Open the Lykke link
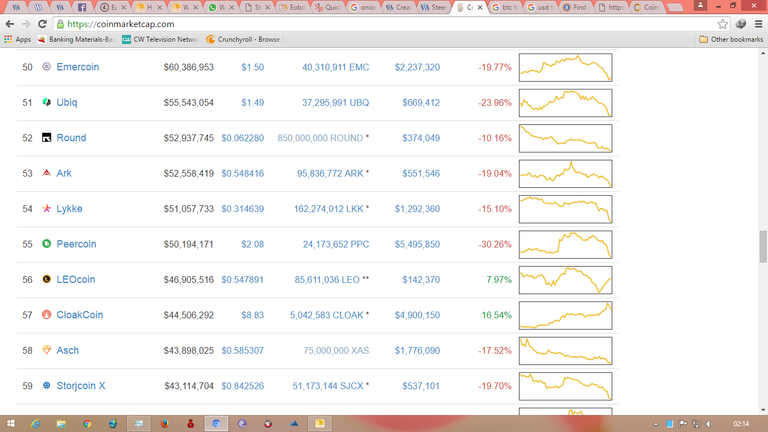Viewport: 768px width, 432px height. [x=69, y=208]
